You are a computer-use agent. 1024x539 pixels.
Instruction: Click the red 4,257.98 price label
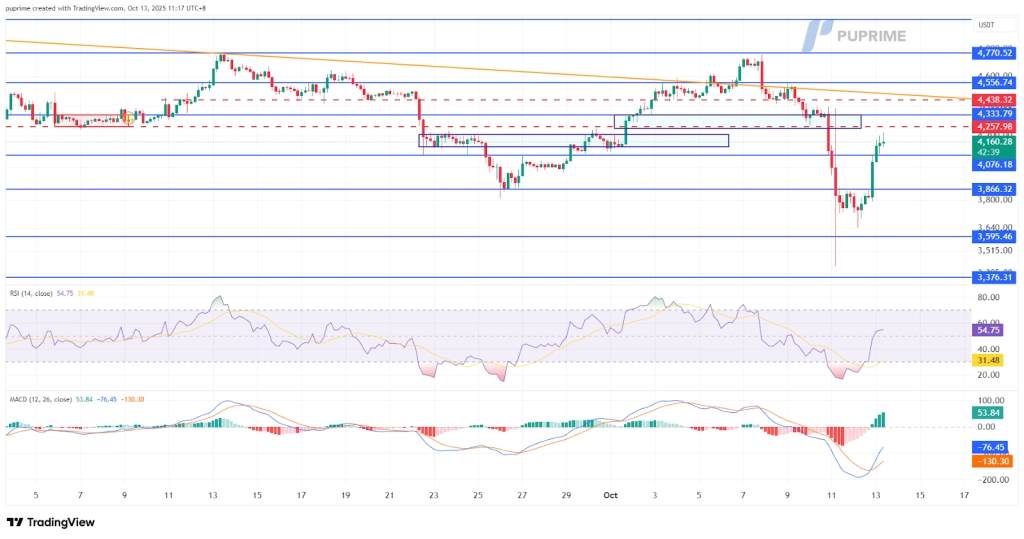(993, 127)
